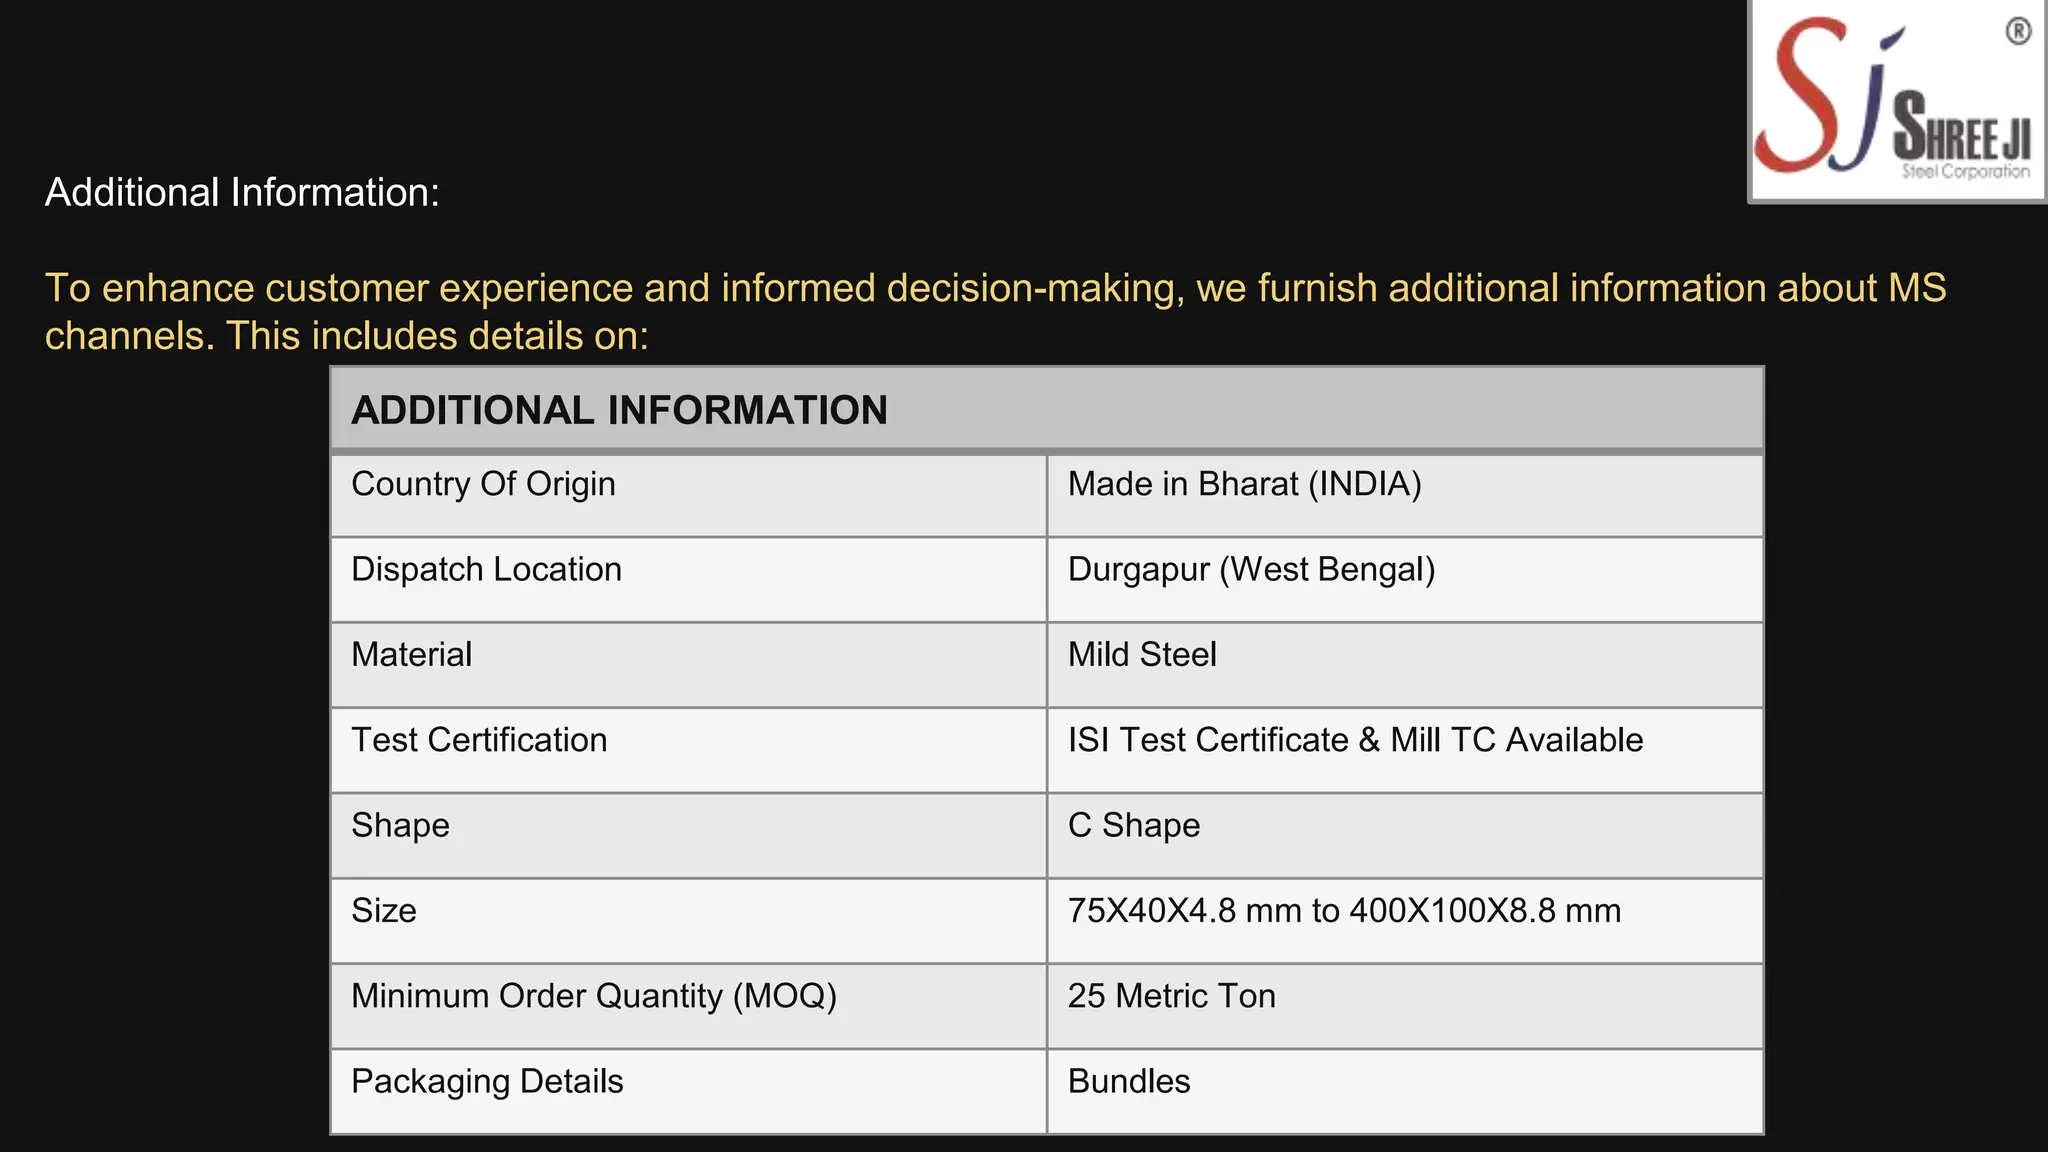Click the 'C Shape' value cell
The width and height of the screenshot is (2048, 1152).
coord(1133,825)
